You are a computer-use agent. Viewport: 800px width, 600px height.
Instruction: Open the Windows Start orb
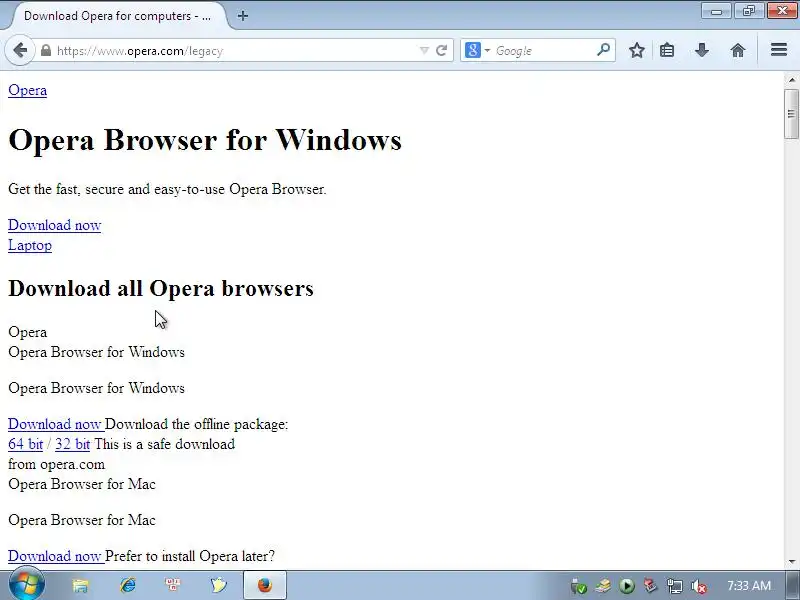(x=27, y=585)
